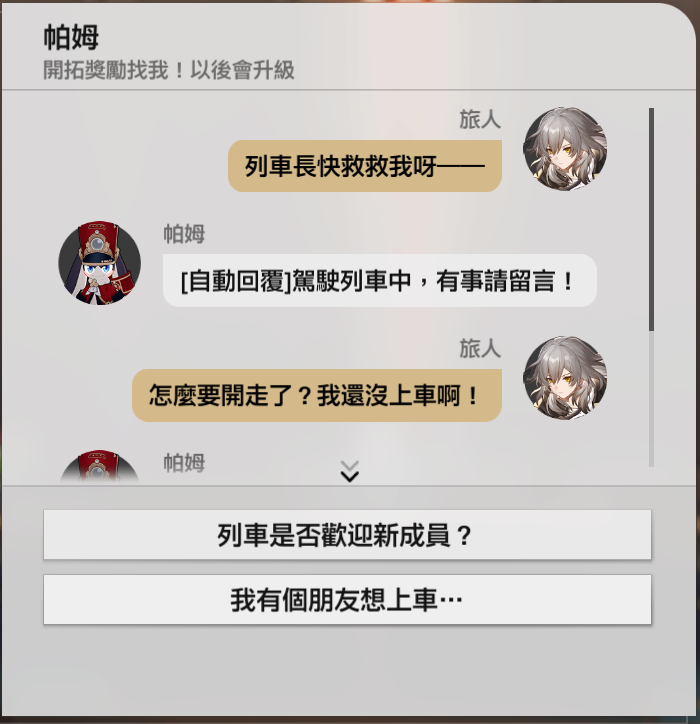The height and width of the screenshot is (724, 700).
Task: Choose reply 列車是否歡迎新成員？
Action: pyautogui.click(x=347, y=535)
